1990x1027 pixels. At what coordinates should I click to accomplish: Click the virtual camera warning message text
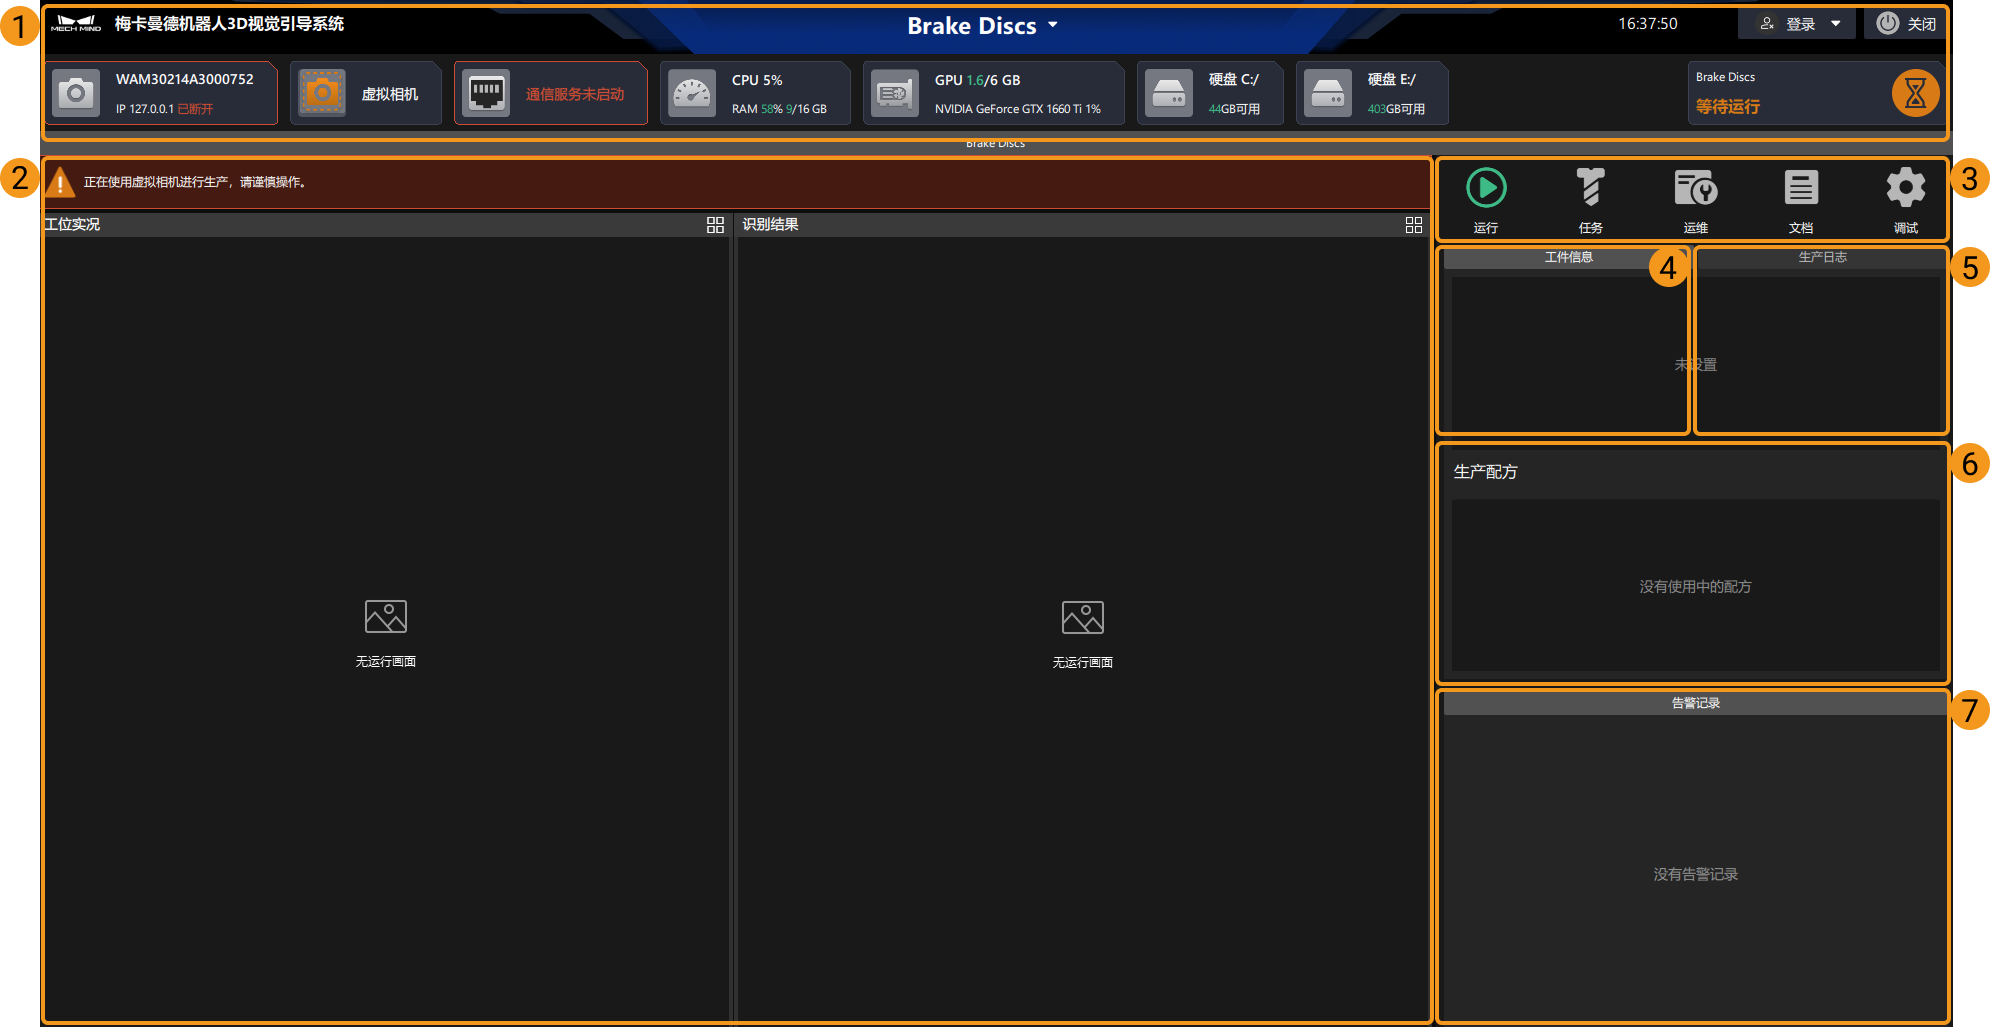195,182
